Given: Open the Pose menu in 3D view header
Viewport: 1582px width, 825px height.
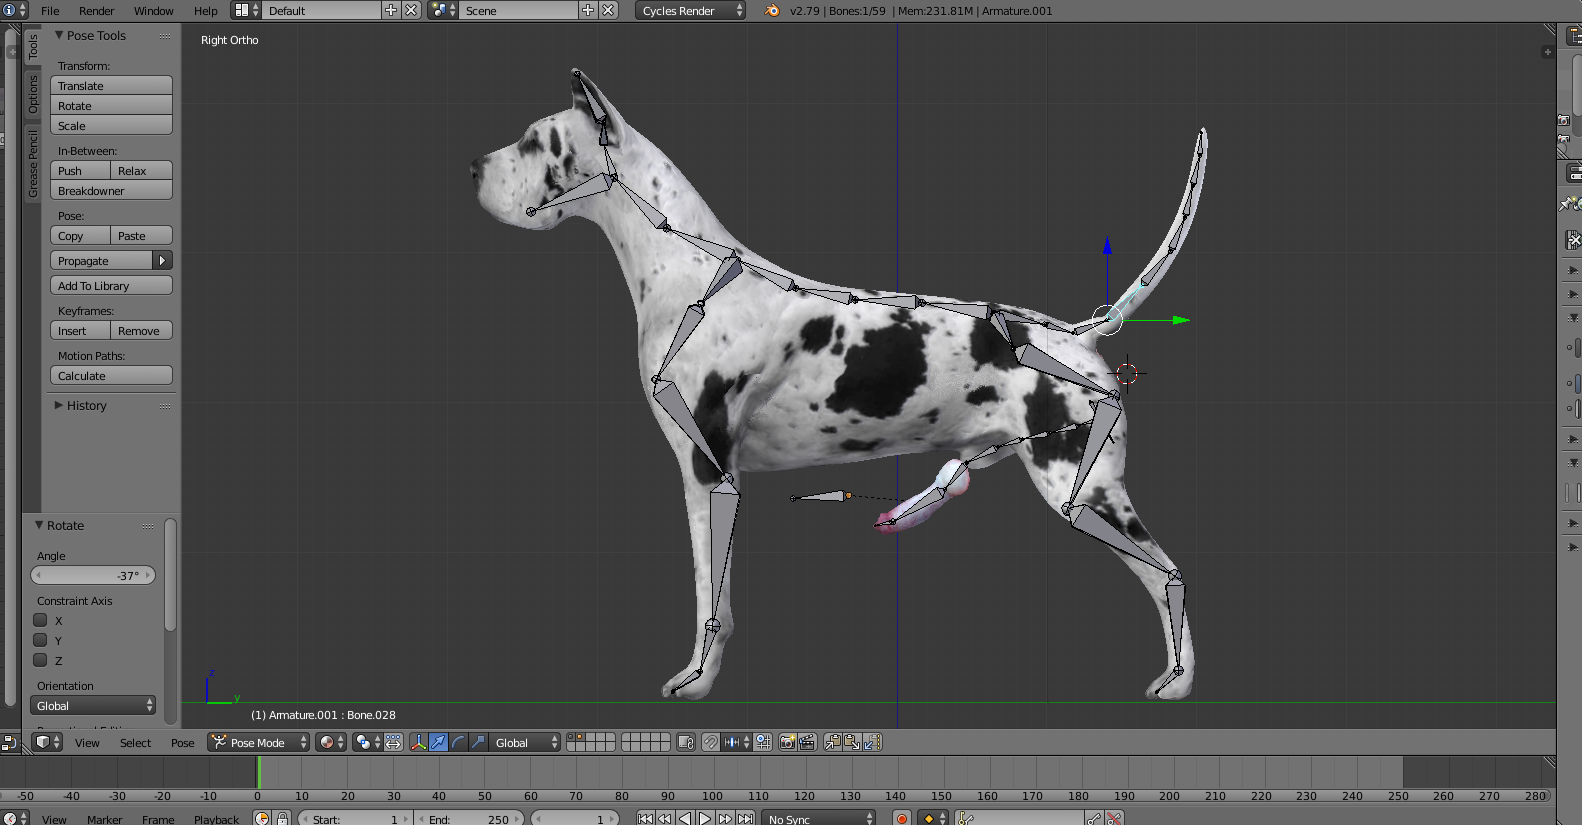Looking at the screenshot, I should (183, 743).
